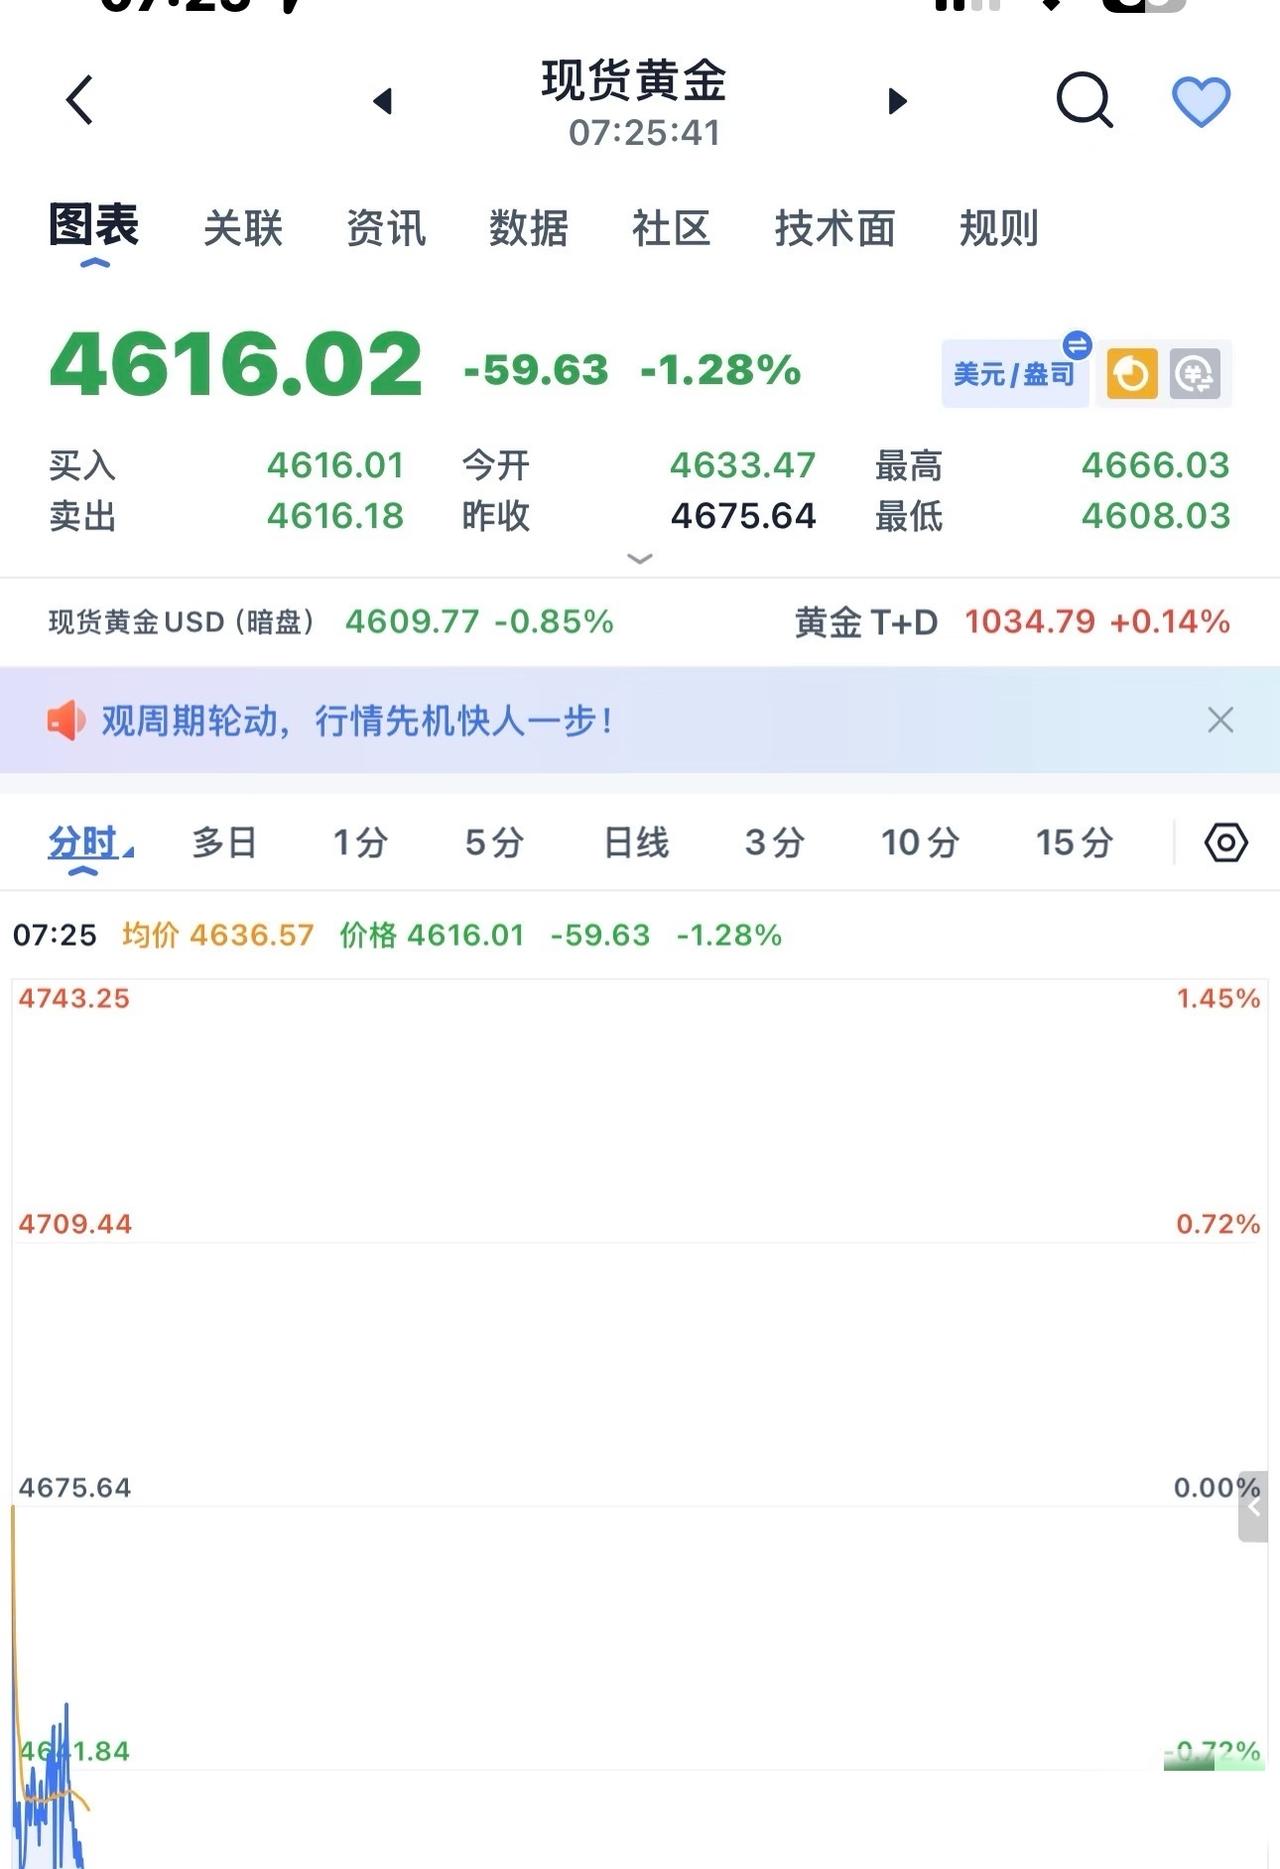Screen dimensions: 1280x1869
Task: Open search with the magnifier icon
Action: 1085,100
